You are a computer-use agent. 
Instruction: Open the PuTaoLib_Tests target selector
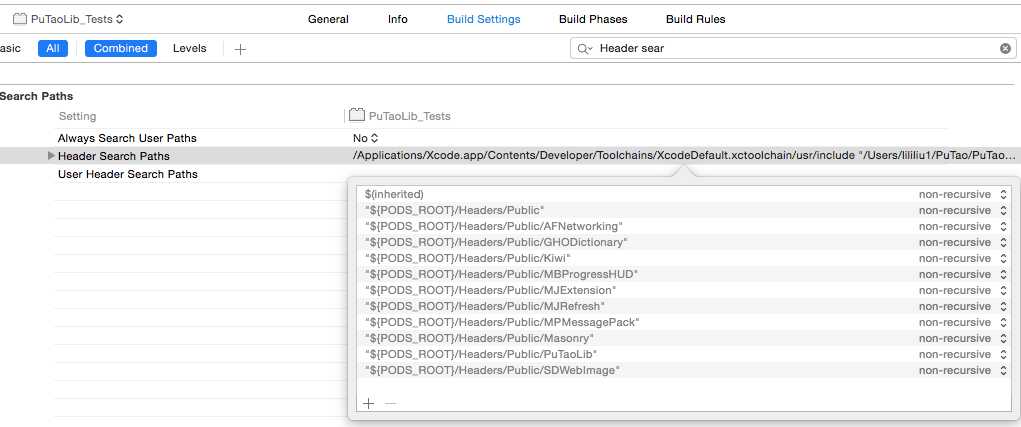(x=68, y=19)
